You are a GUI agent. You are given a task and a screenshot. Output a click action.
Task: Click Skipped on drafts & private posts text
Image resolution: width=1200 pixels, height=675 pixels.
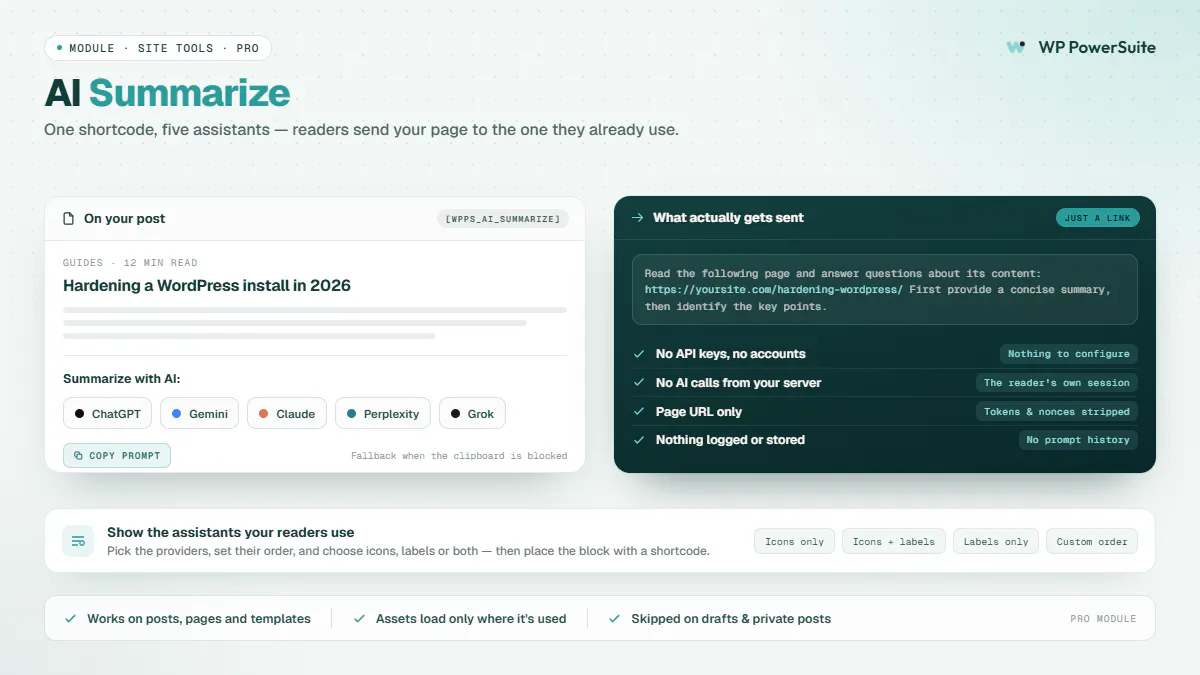coord(731,618)
